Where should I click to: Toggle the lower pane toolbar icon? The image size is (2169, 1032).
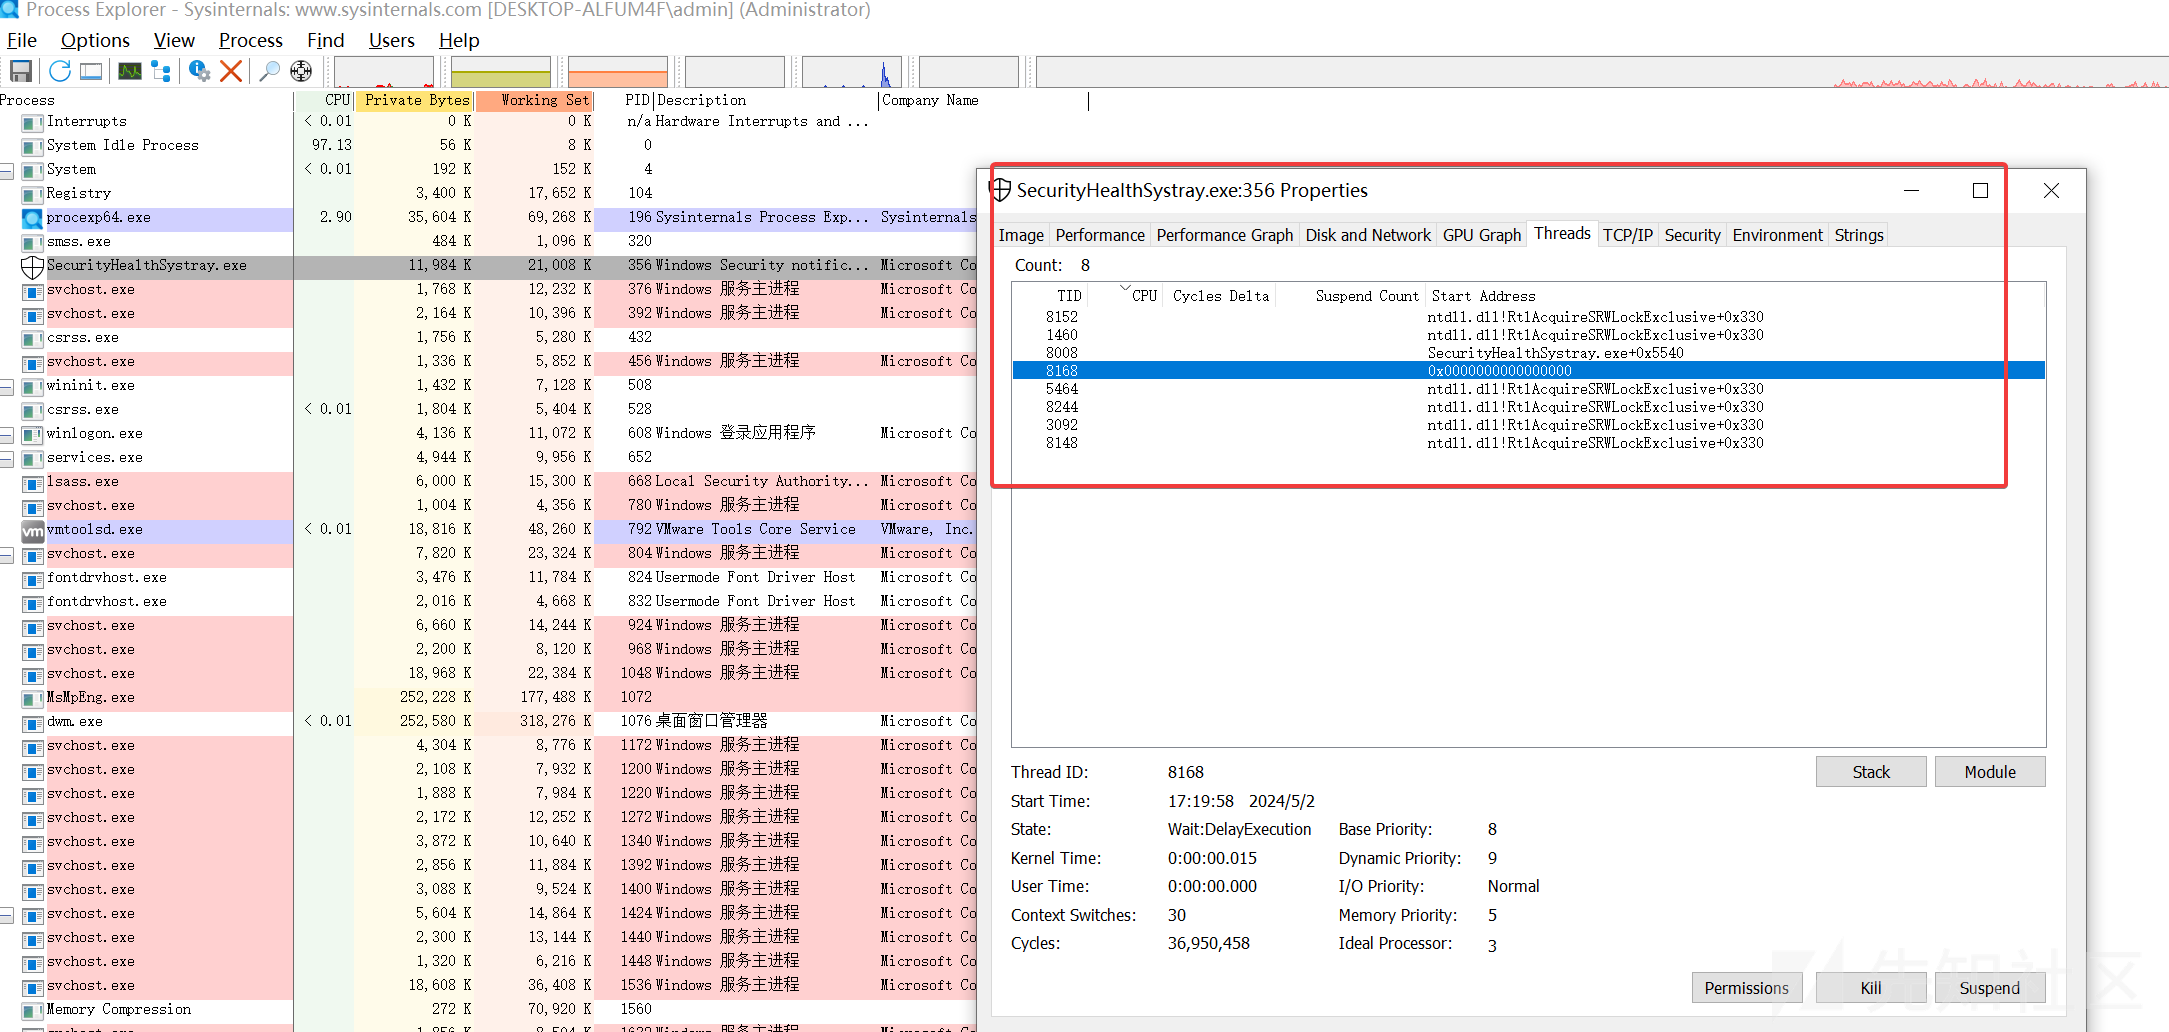click(x=91, y=71)
